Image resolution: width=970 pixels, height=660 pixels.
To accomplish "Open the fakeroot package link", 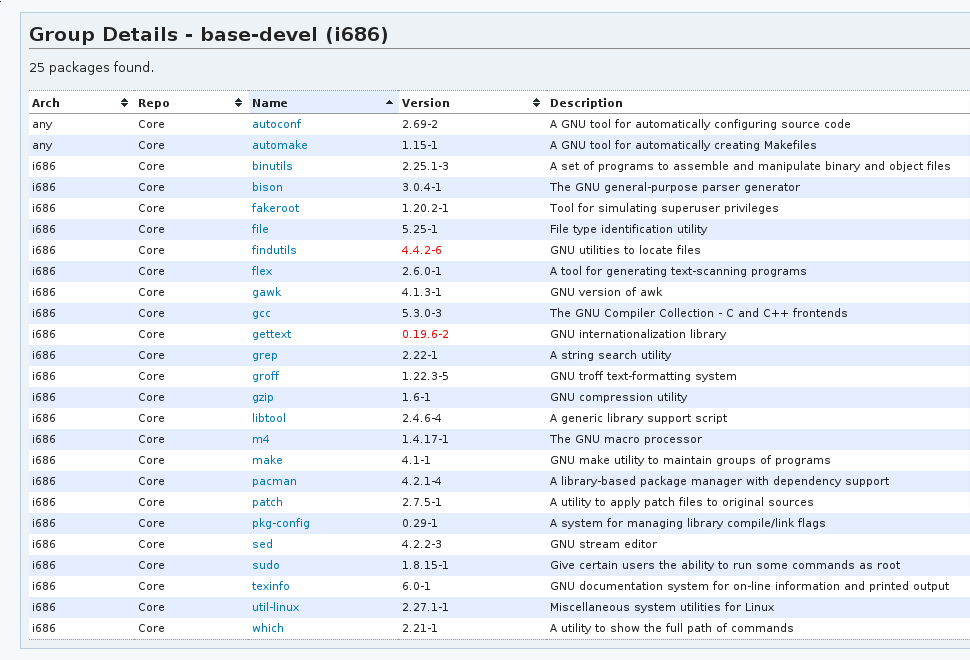I will pos(275,208).
